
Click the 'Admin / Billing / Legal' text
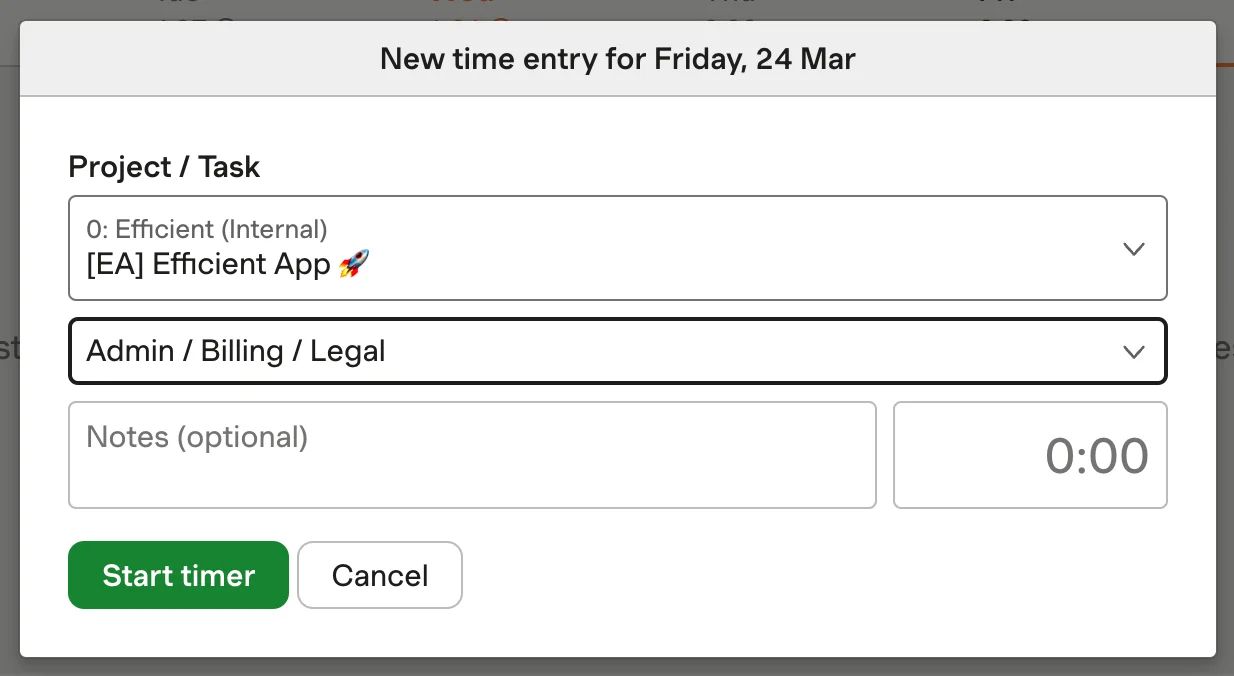[x=236, y=351]
